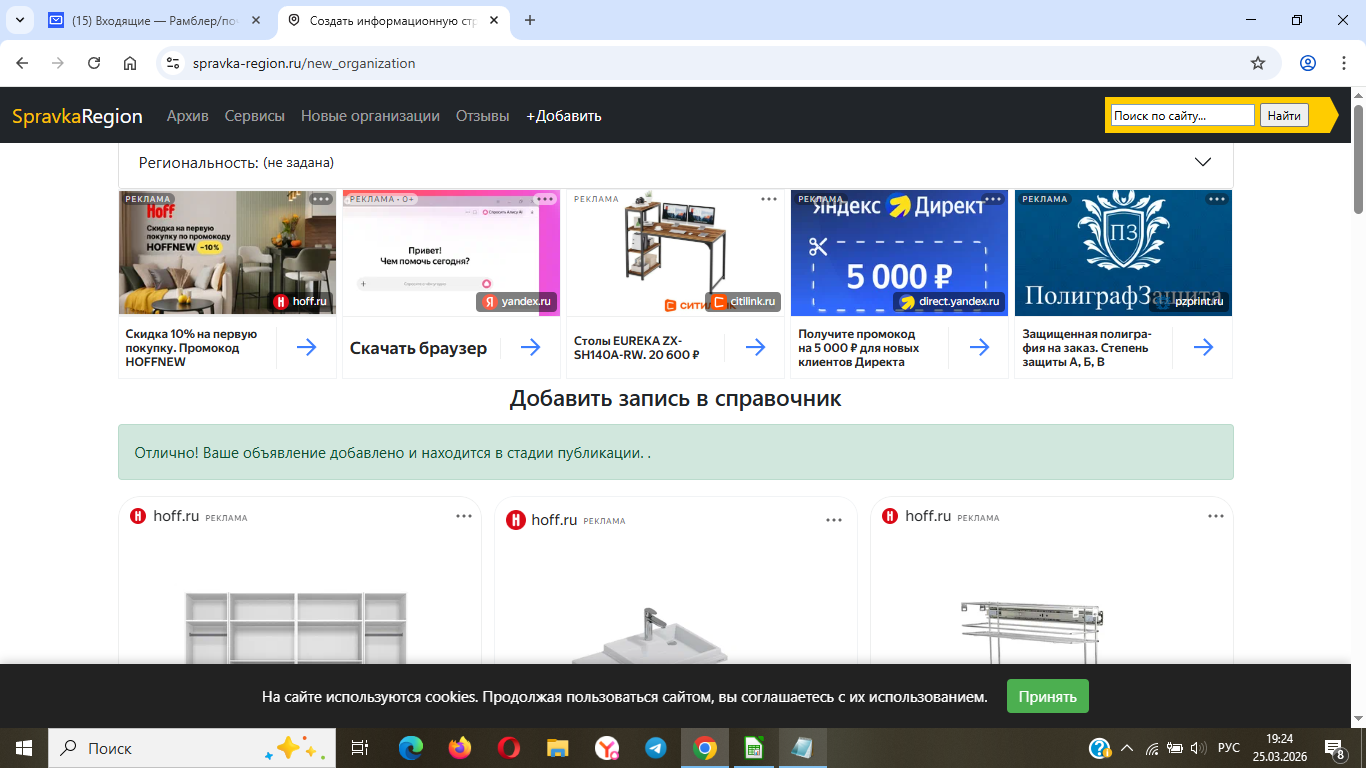Accept cookies with the 'Принять' button
This screenshot has height=768, width=1366.
tap(1048, 697)
